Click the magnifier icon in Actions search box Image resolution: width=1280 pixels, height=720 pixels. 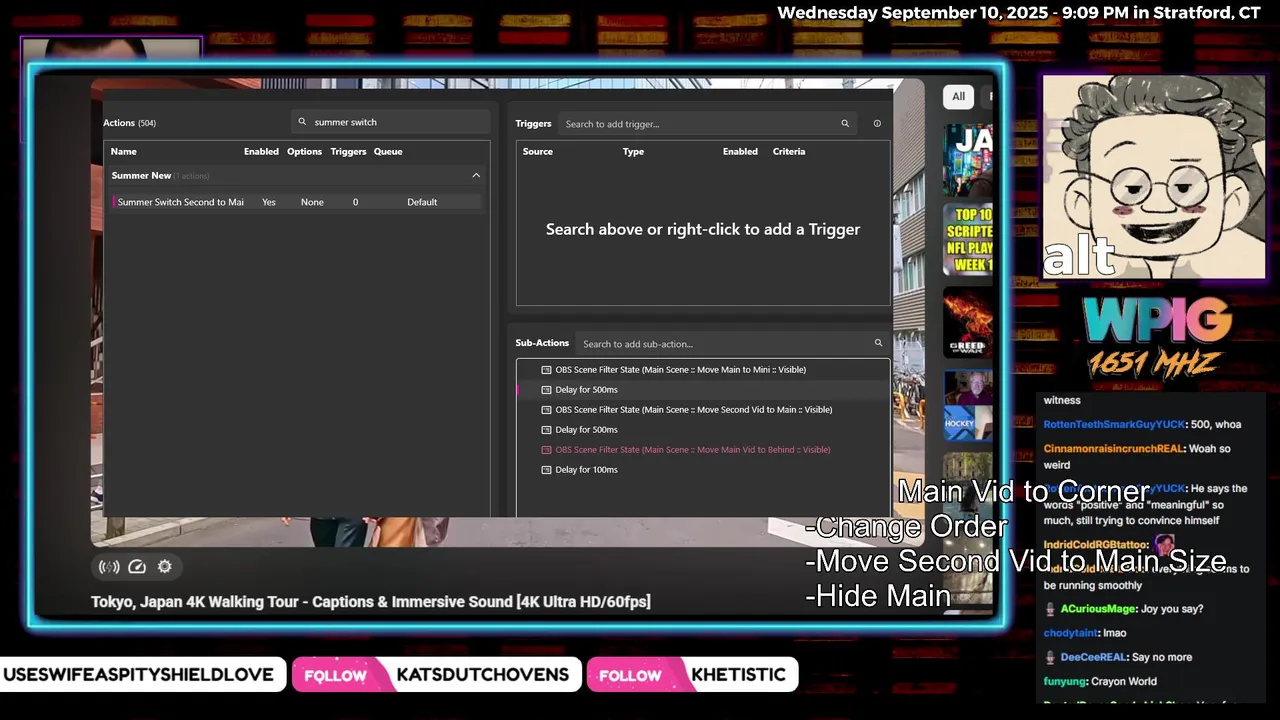(x=302, y=122)
